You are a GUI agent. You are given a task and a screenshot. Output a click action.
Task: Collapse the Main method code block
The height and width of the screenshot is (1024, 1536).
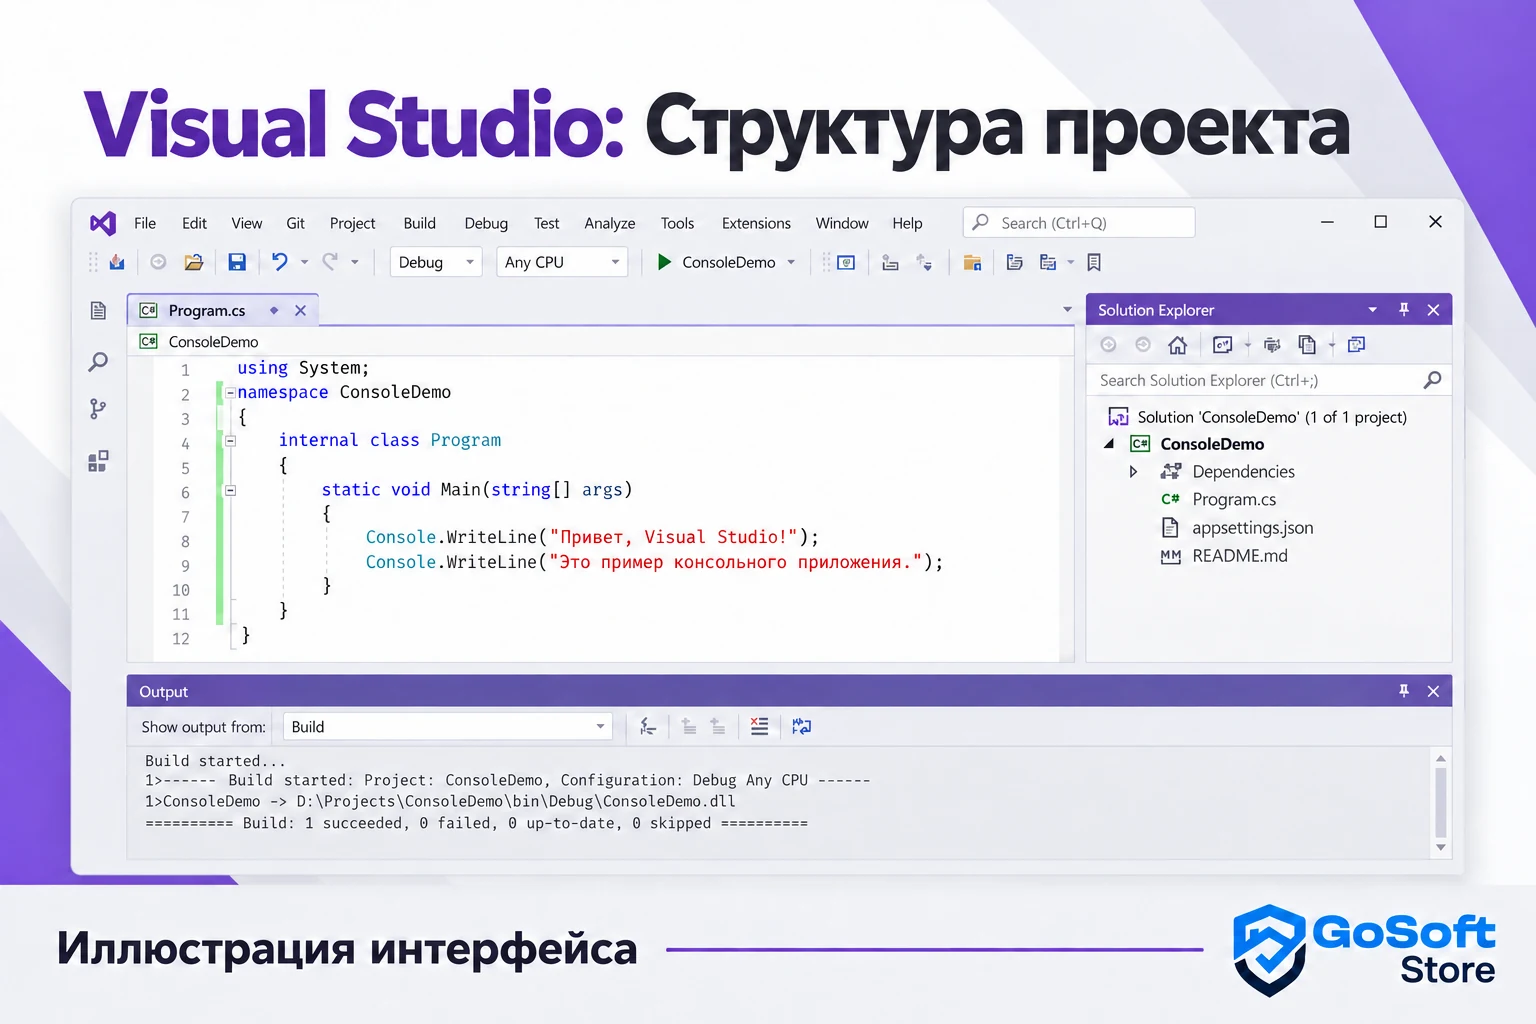(x=230, y=491)
